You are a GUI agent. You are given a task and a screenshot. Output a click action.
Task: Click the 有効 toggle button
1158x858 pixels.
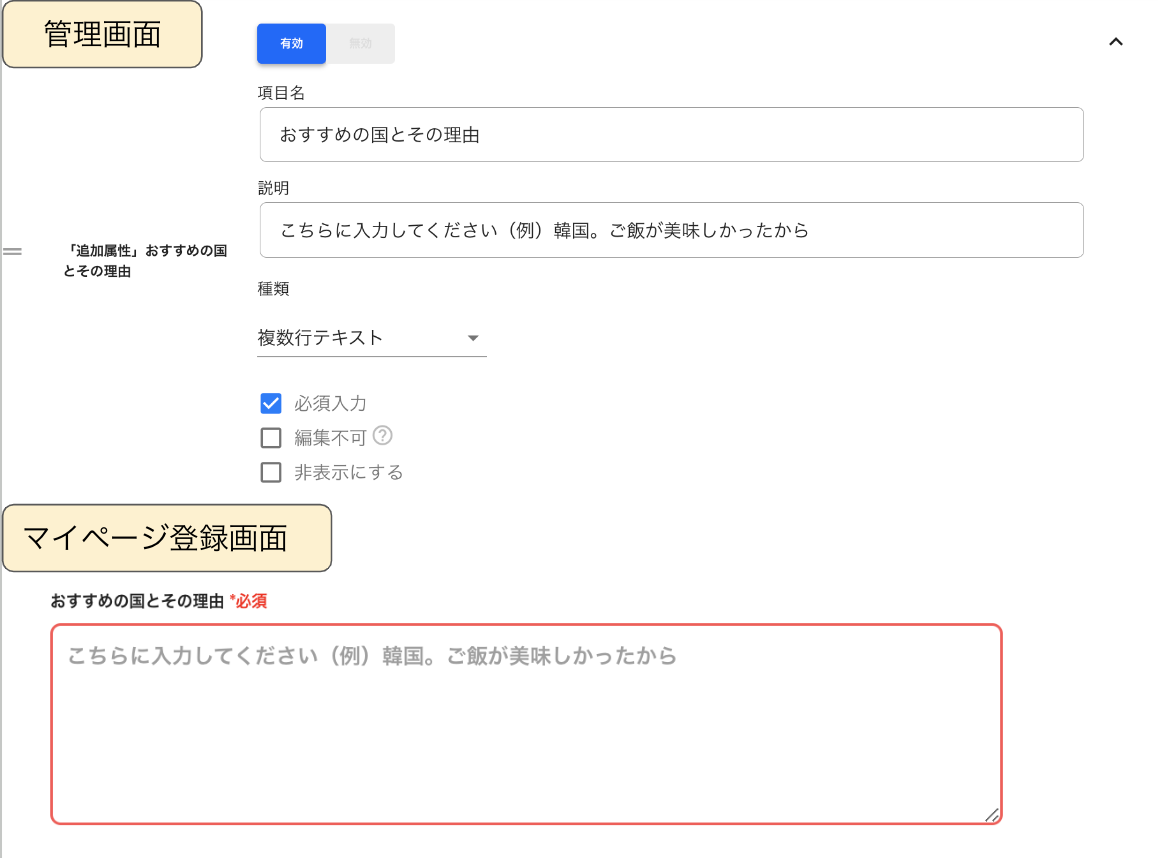pos(291,44)
